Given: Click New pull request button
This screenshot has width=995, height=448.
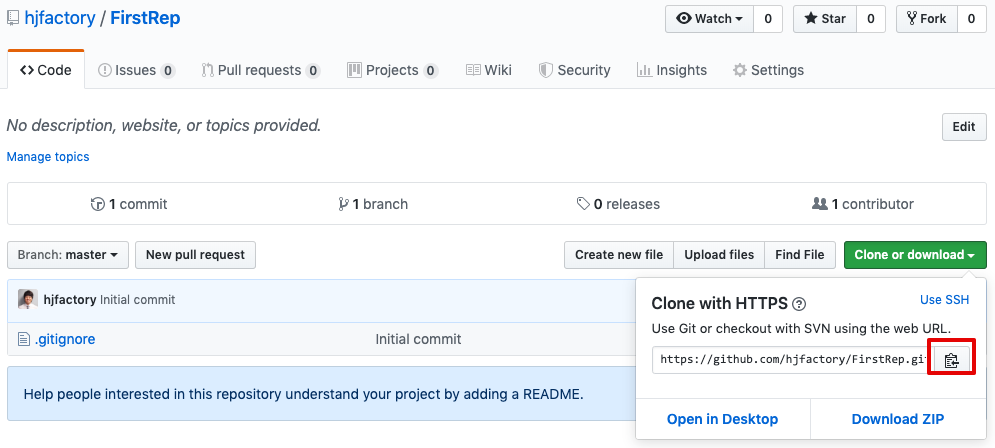Looking at the screenshot, I should (195, 255).
